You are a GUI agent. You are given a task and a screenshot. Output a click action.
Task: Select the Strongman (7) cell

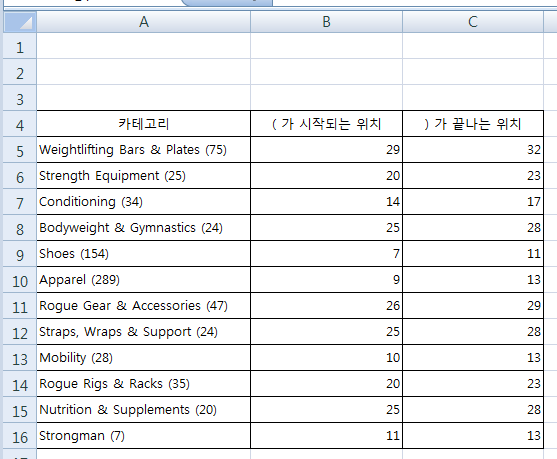click(144, 436)
